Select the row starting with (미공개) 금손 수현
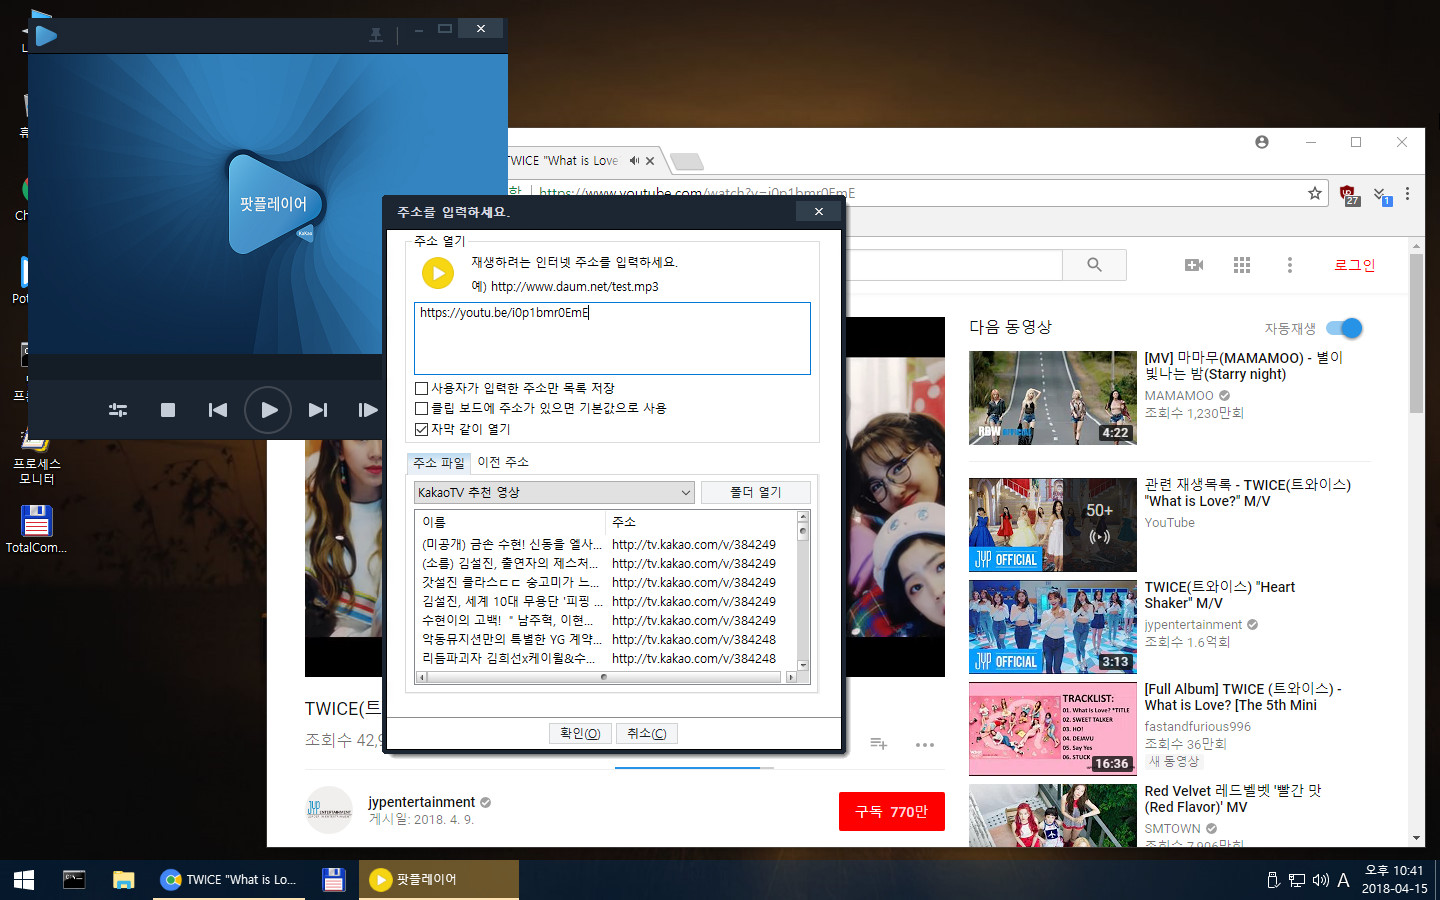 (606, 545)
